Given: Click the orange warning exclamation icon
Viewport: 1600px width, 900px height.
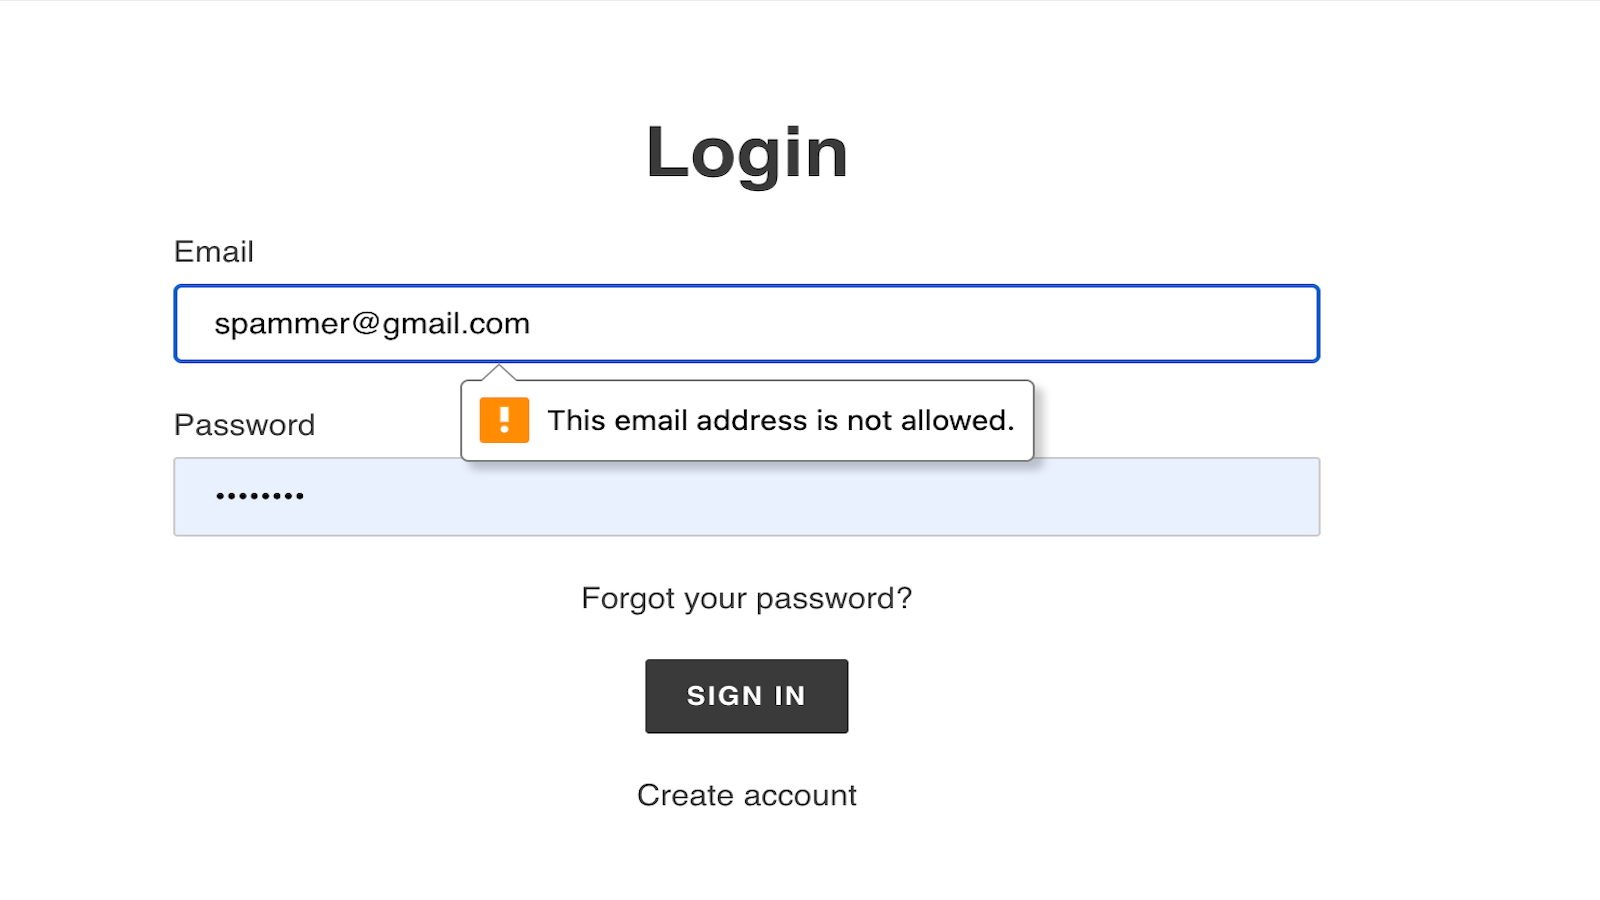Looking at the screenshot, I should pos(504,420).
